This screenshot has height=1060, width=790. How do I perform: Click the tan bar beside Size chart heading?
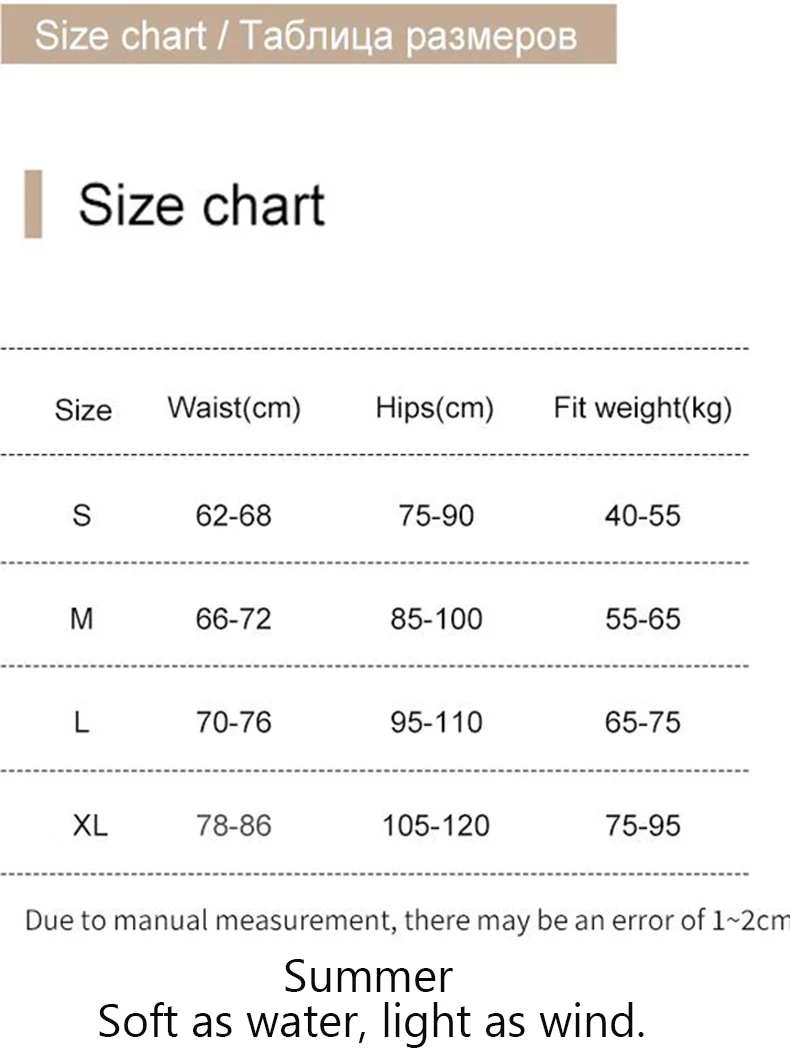click(x=33, y=204)
